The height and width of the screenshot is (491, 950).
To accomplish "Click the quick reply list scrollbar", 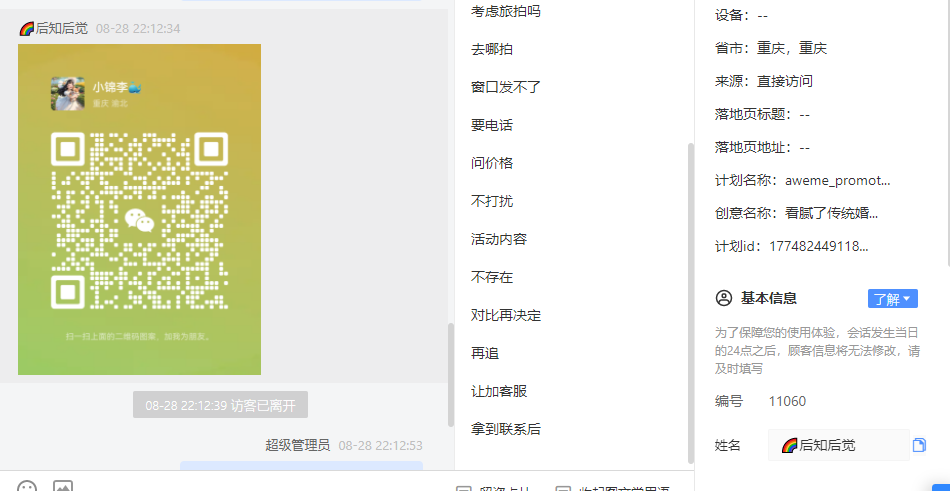I will [x=691, y=303].
